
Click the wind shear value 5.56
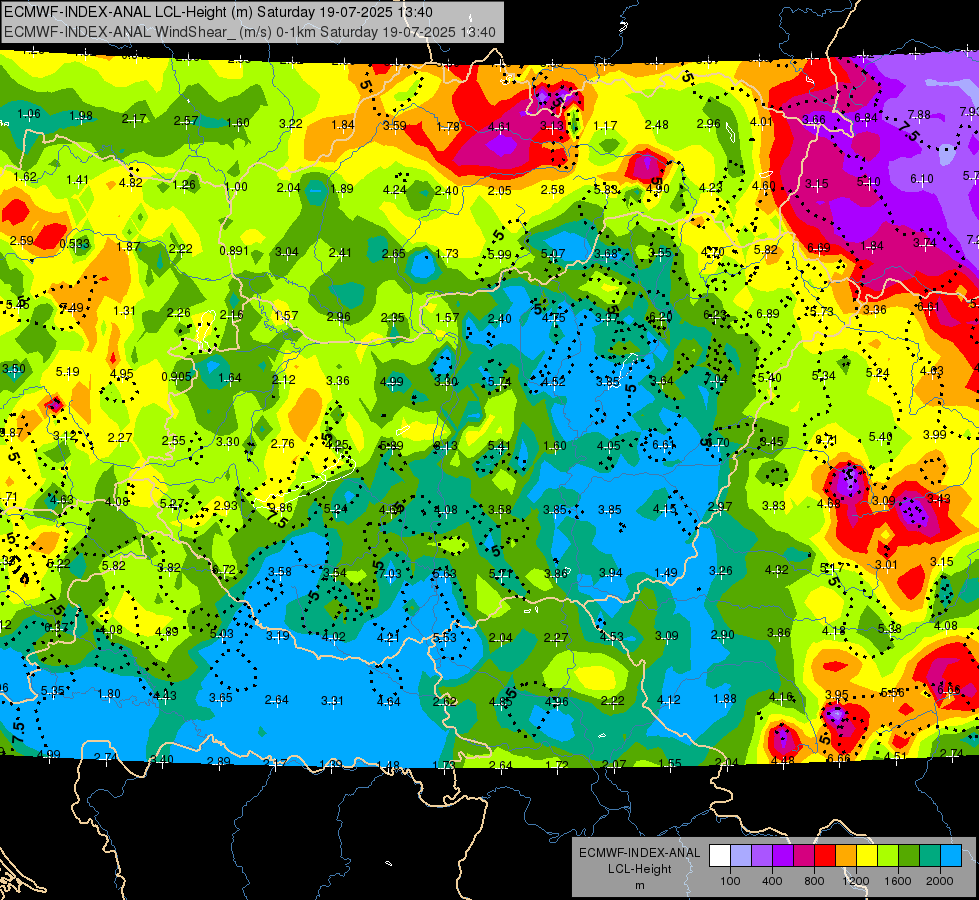[893, 692]
